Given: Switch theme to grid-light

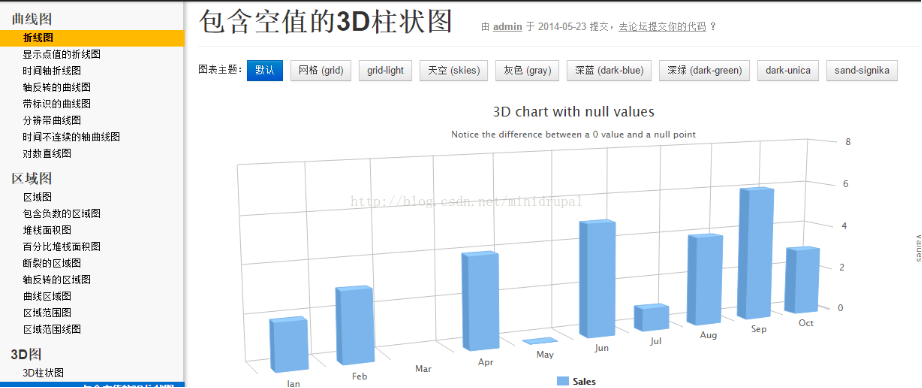Looking at the screenshot, I should pos(385,71).
